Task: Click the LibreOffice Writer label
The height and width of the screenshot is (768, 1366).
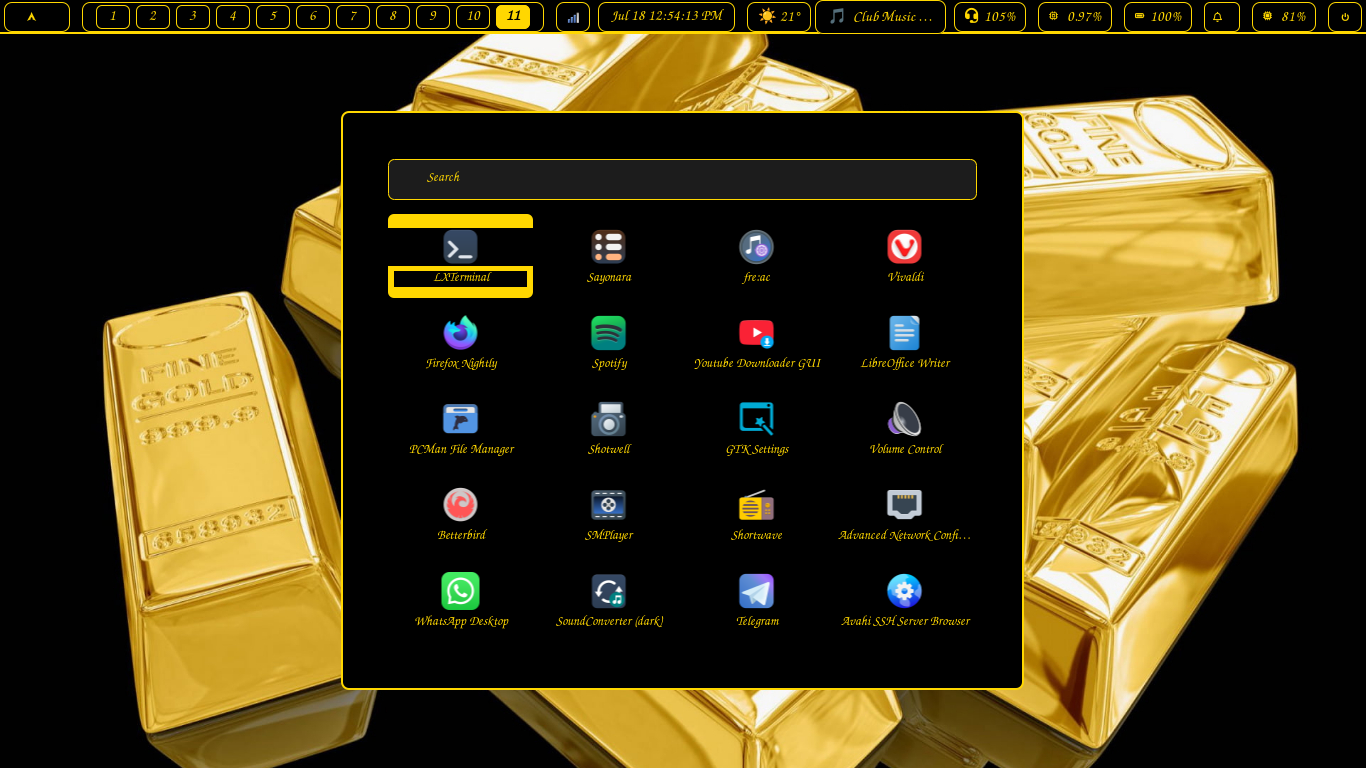Action: 905,364
